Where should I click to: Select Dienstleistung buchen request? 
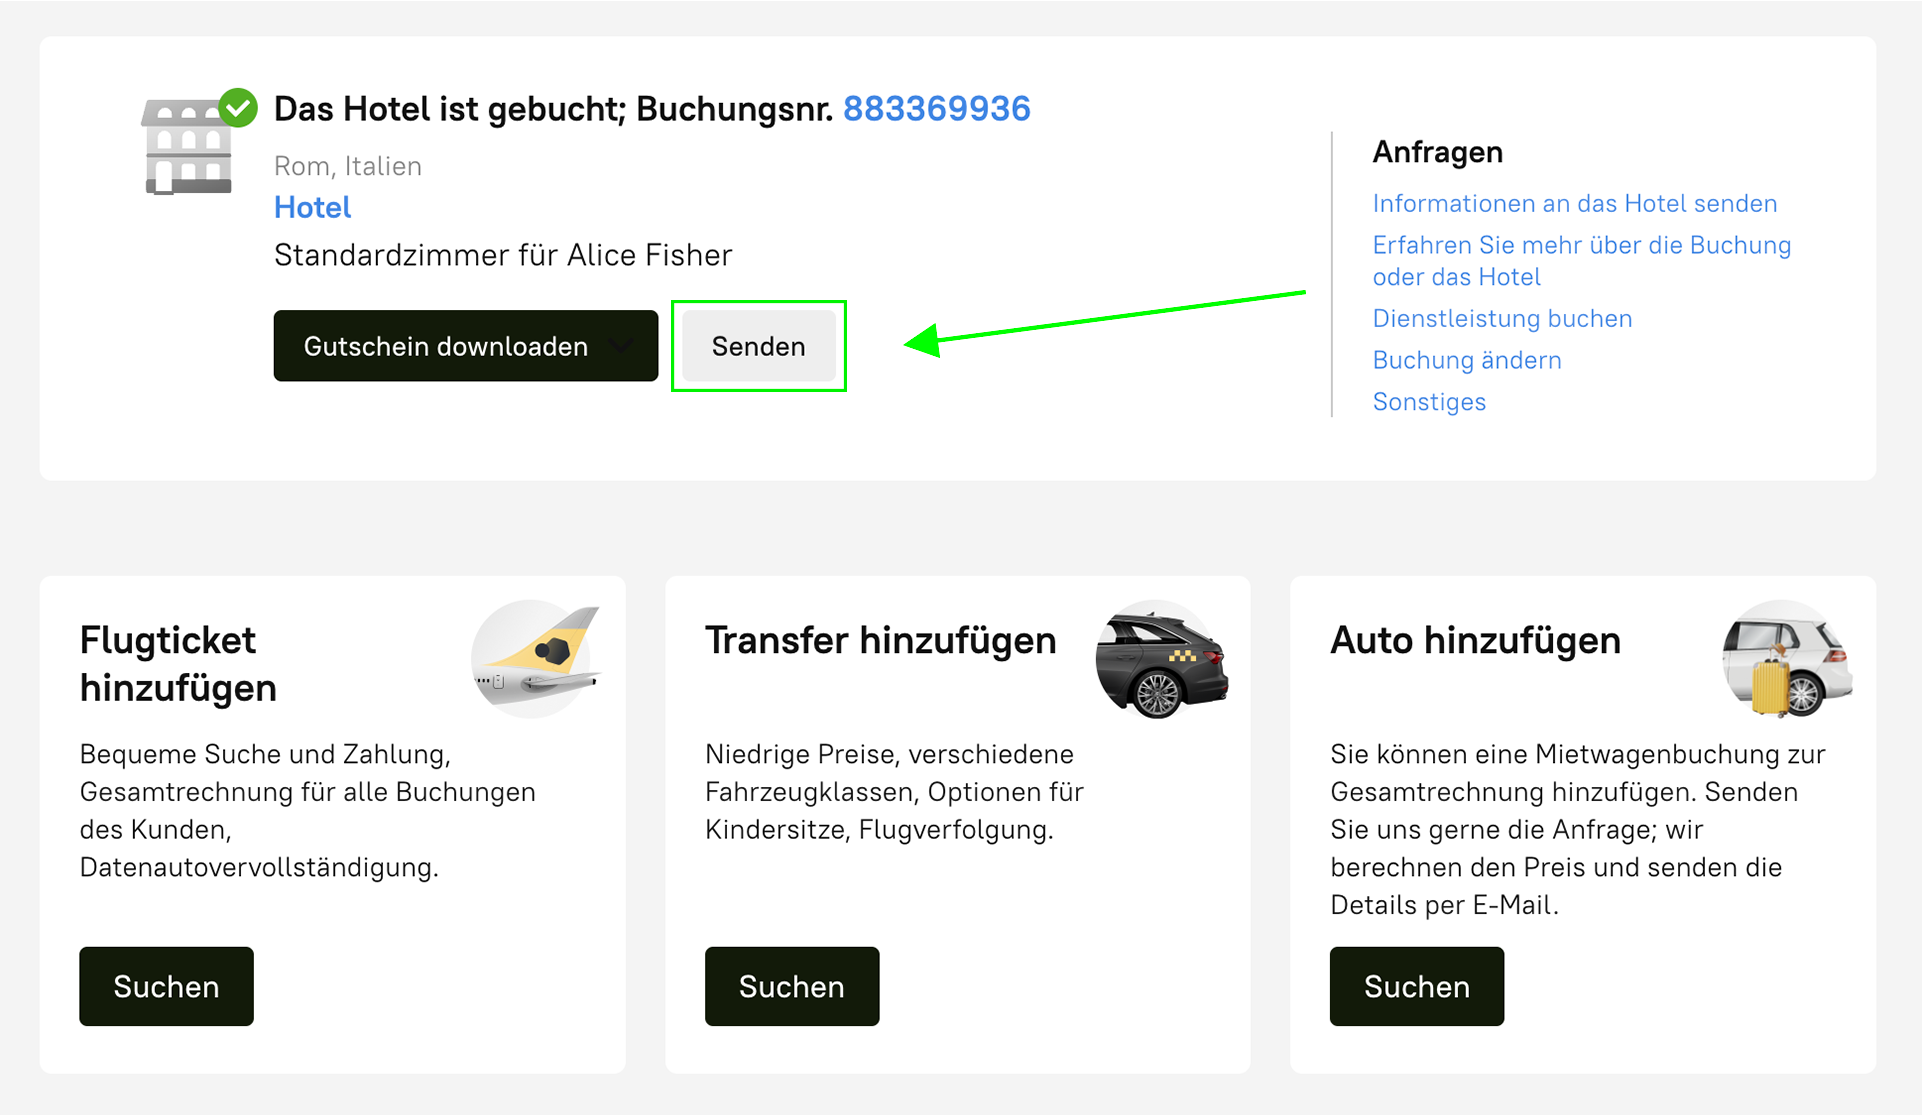(1502, 318)
